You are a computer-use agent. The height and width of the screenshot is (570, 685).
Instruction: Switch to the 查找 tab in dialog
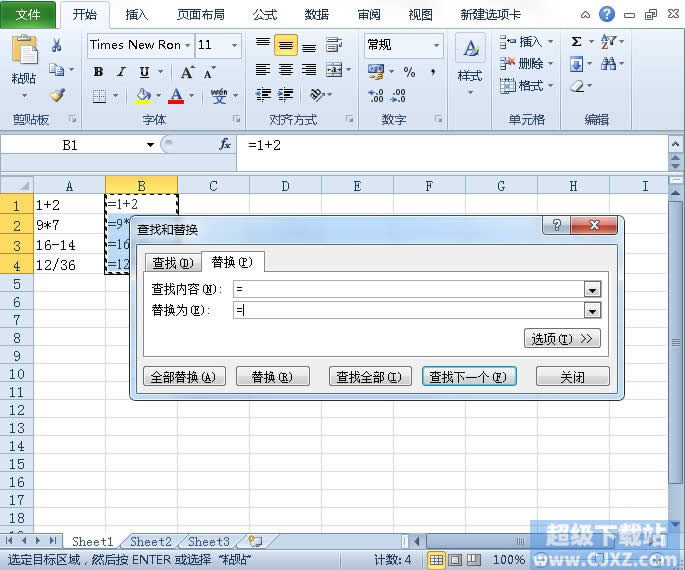click(172, 263)
